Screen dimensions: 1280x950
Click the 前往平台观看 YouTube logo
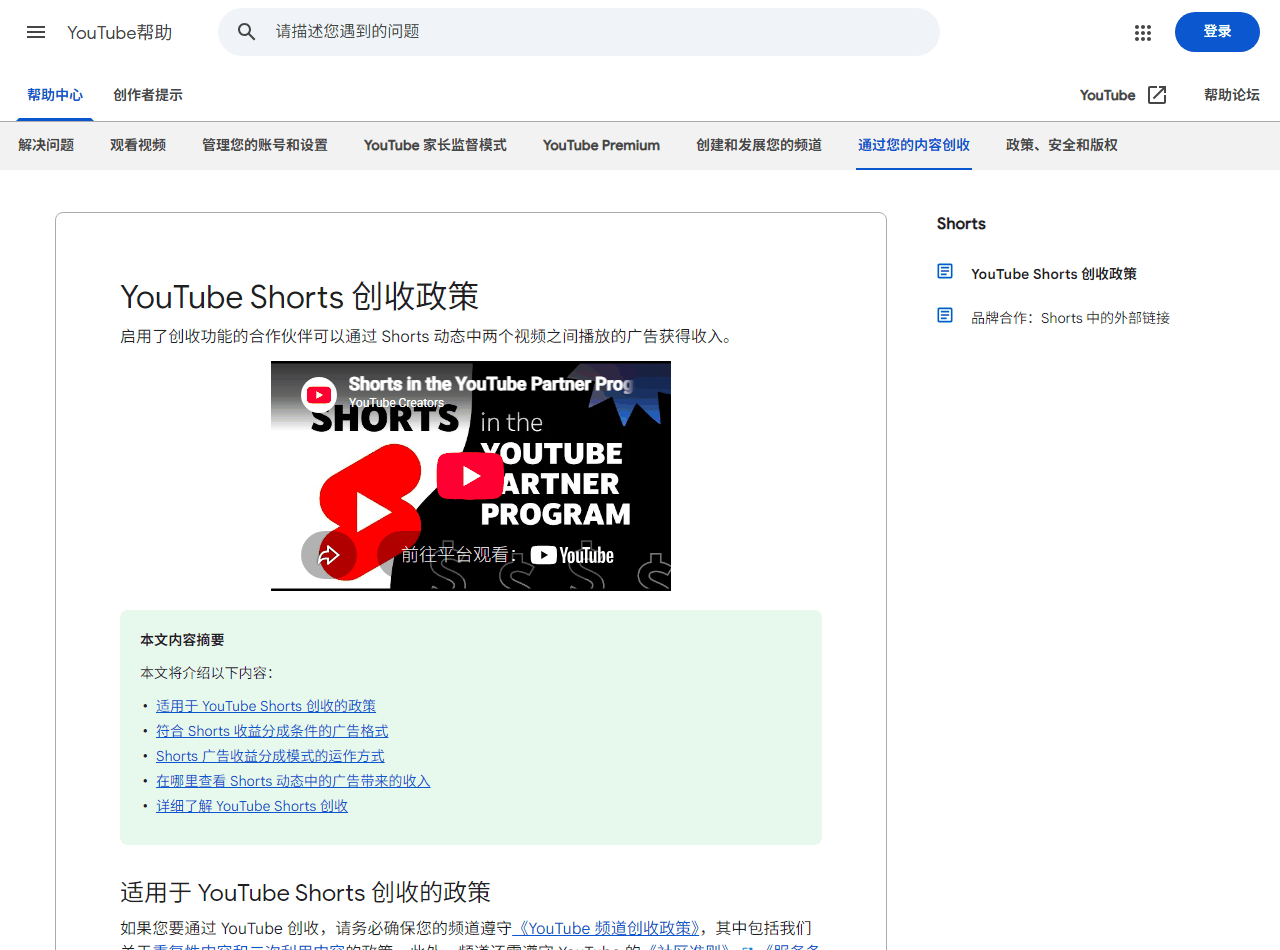[572, 555]
